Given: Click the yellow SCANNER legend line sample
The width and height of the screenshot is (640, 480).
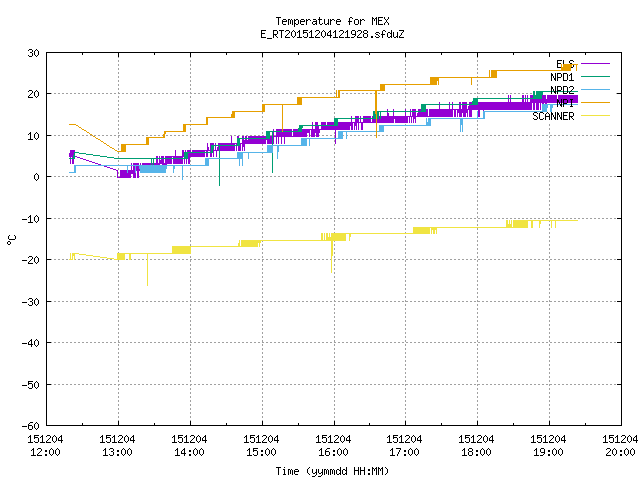Looking at the screenshot, I should click(x=595, y=116).
